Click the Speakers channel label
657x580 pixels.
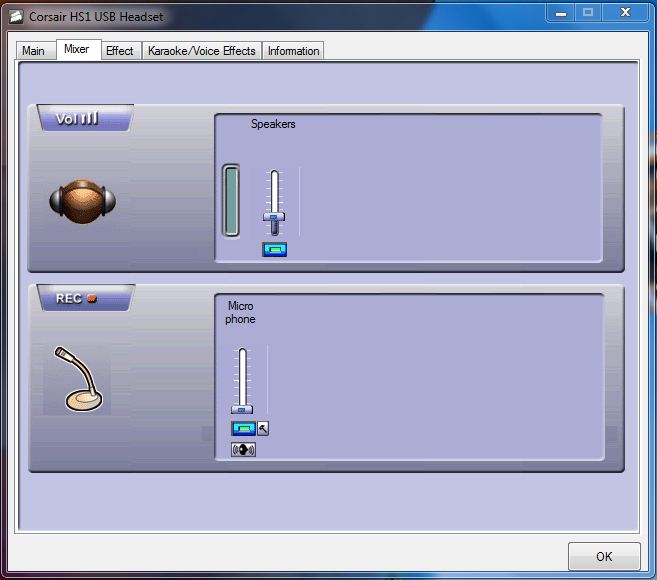pos(273,124)
